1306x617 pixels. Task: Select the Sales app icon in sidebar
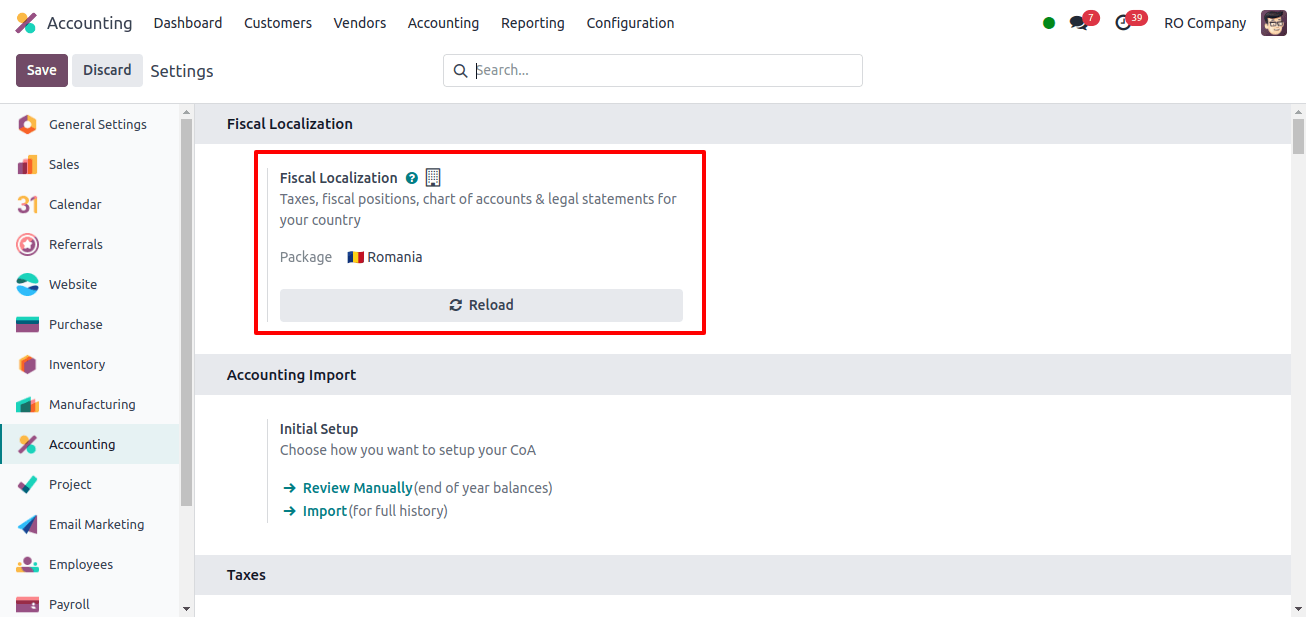pos(27,164)
